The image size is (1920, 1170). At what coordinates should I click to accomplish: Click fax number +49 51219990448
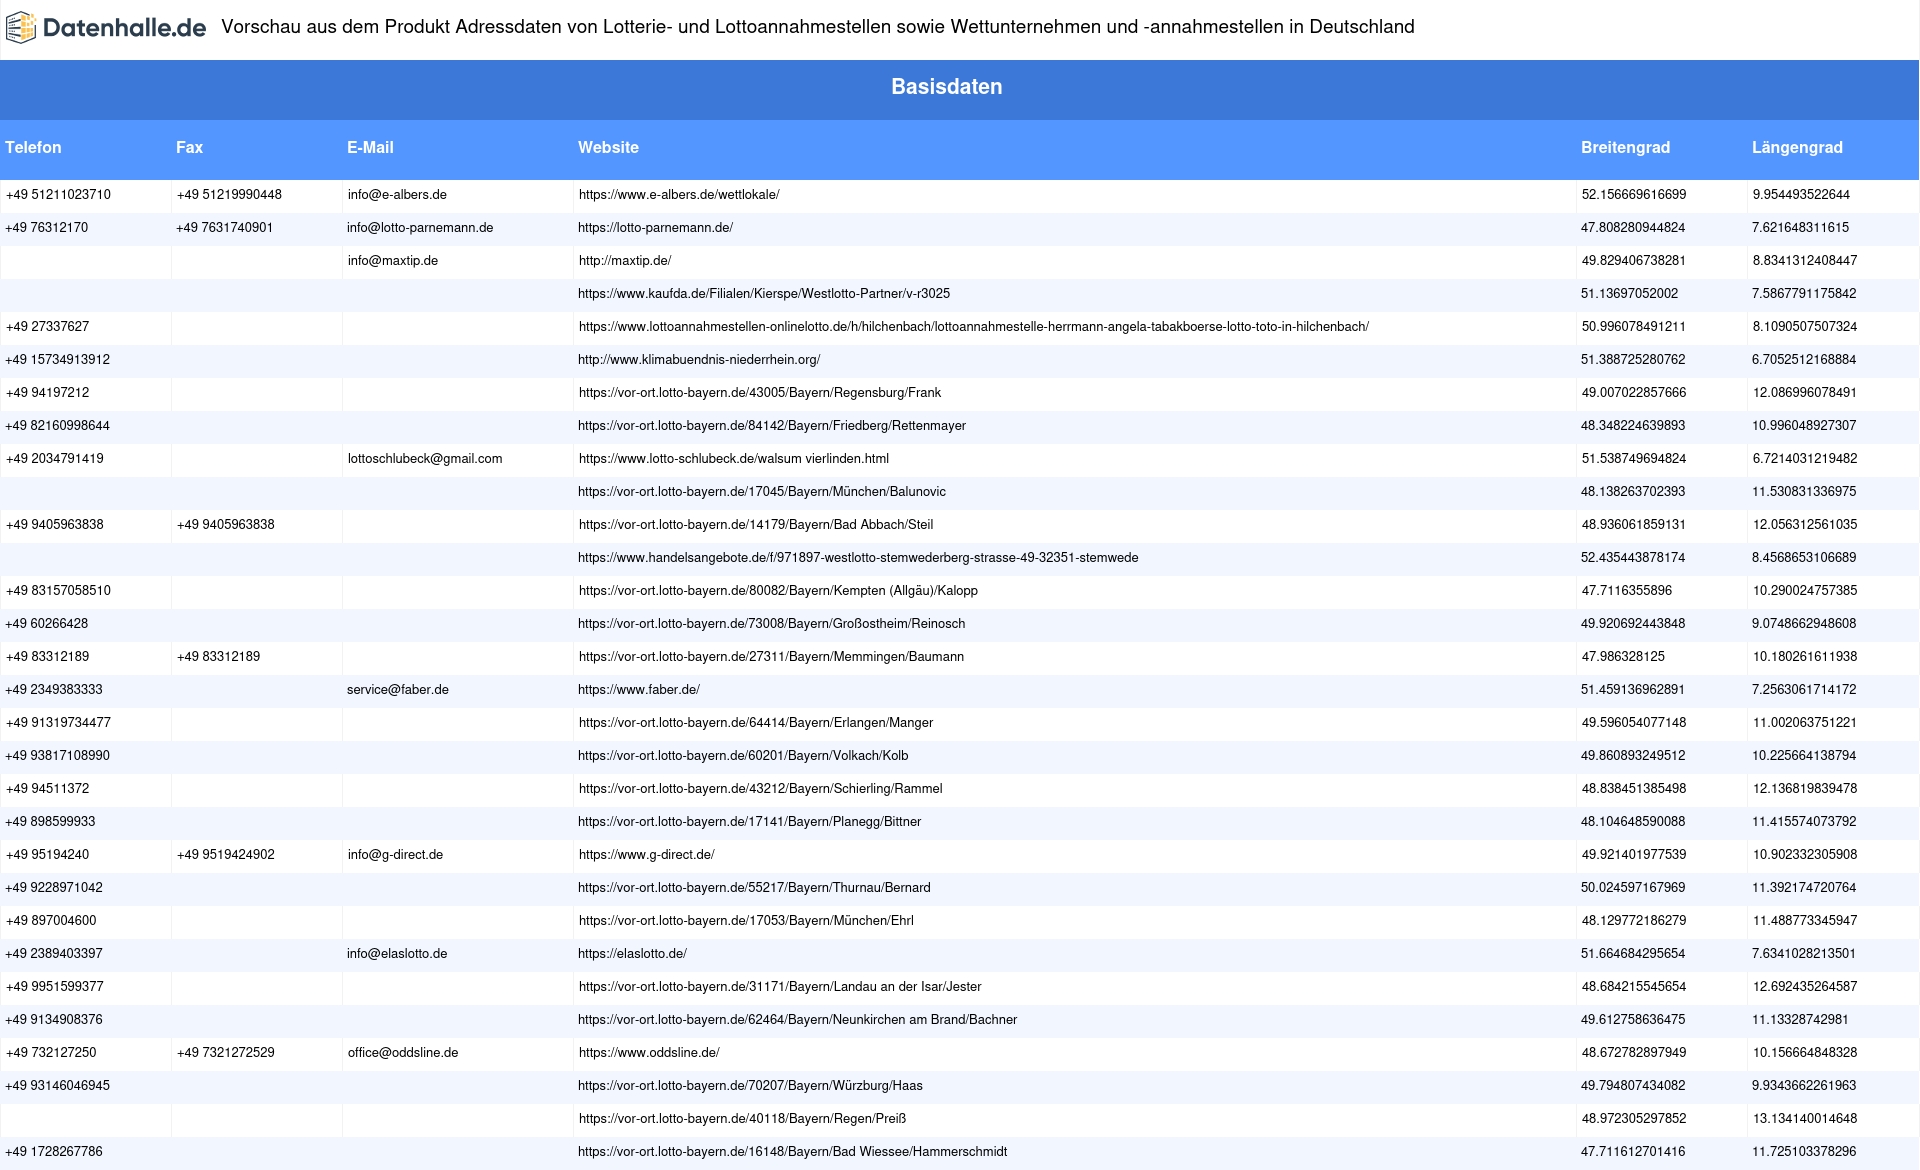click(x=229, y=195)
